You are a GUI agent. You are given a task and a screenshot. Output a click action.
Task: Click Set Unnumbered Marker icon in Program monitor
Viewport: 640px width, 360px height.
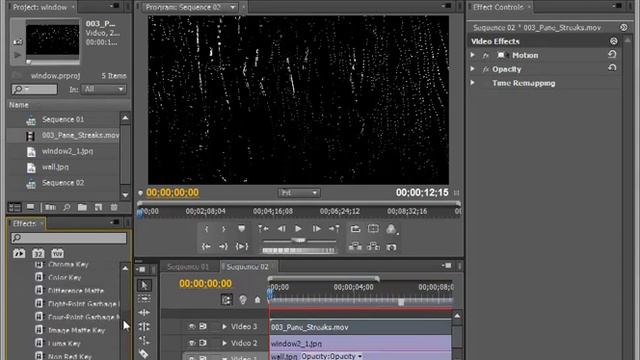point(242,229)
